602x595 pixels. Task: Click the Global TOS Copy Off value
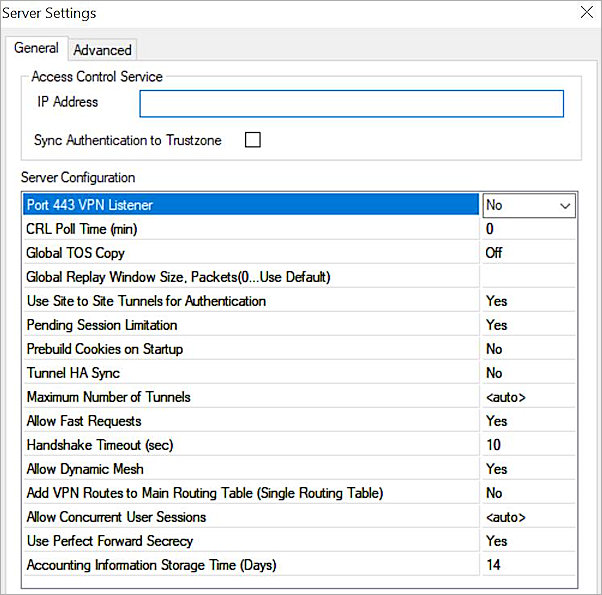coord(528,253)
